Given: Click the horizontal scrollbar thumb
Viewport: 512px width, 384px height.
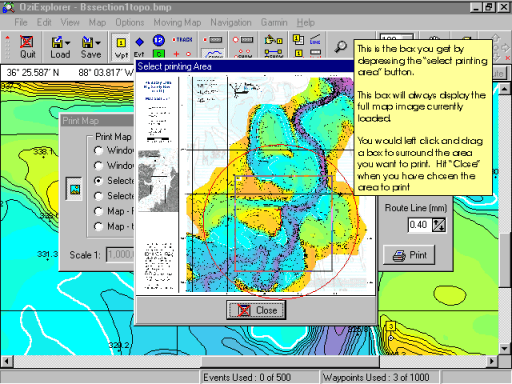Looking at the screenshot, I should (x=290, y=361).
